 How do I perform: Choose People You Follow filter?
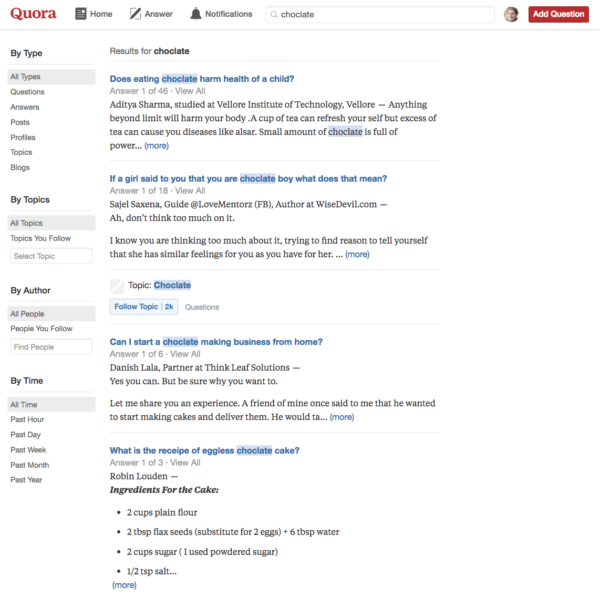(x=41, y=328)
